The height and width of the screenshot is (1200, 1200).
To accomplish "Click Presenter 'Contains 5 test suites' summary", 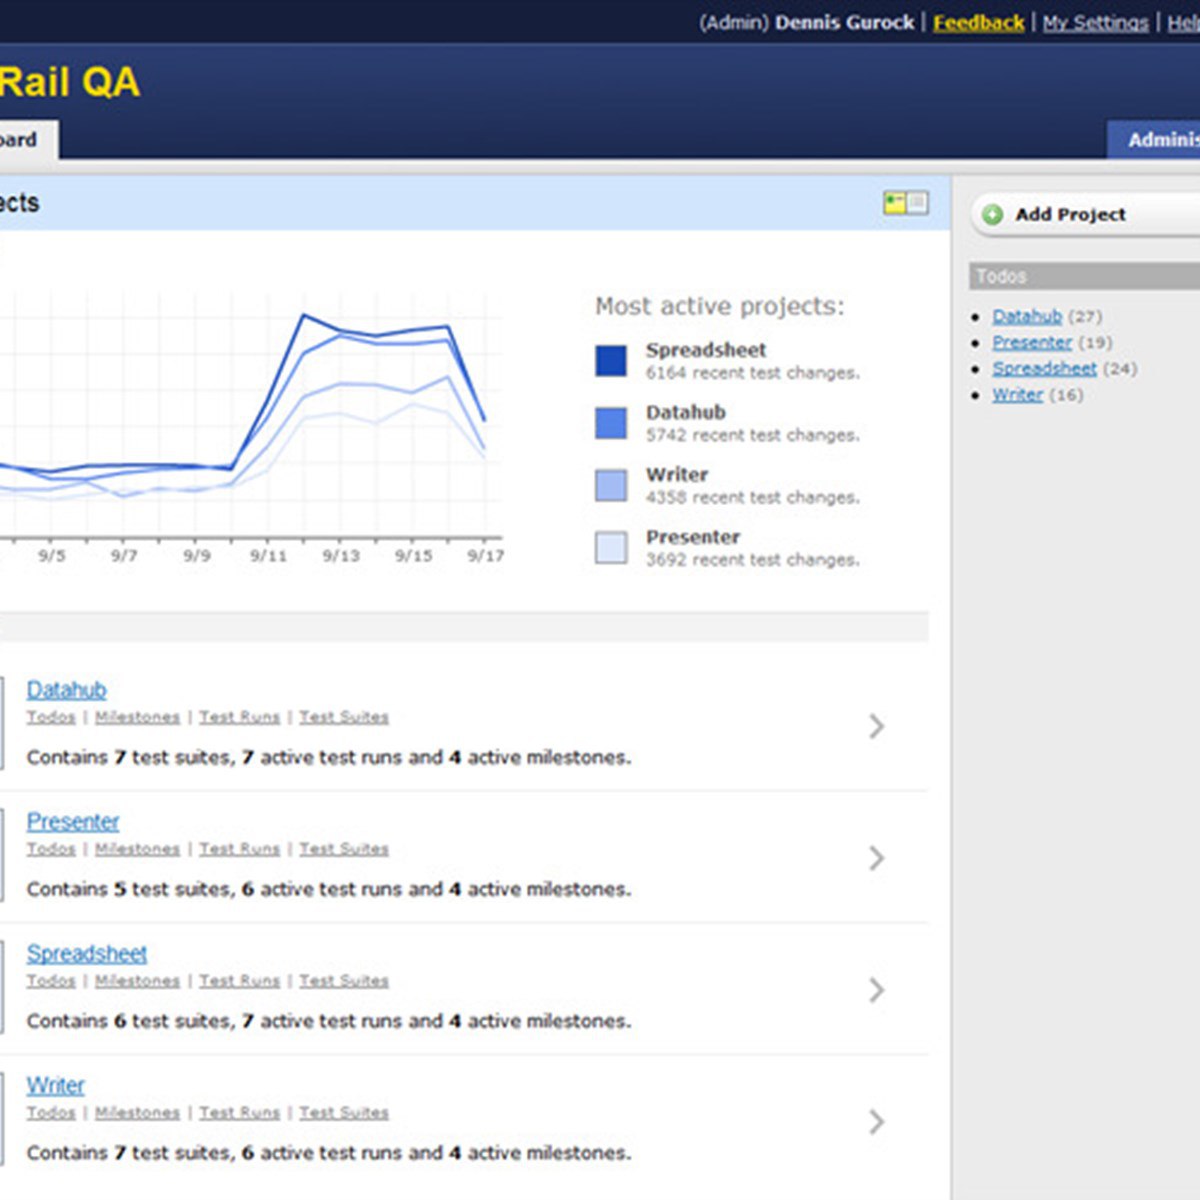I will [329, 890].
